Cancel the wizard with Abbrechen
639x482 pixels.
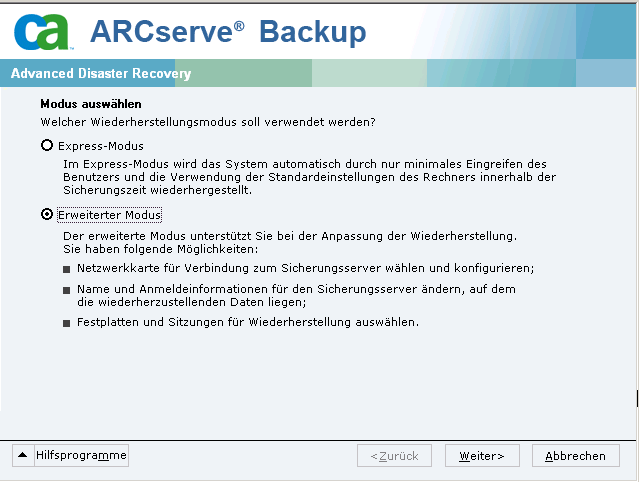click(575, 456)
